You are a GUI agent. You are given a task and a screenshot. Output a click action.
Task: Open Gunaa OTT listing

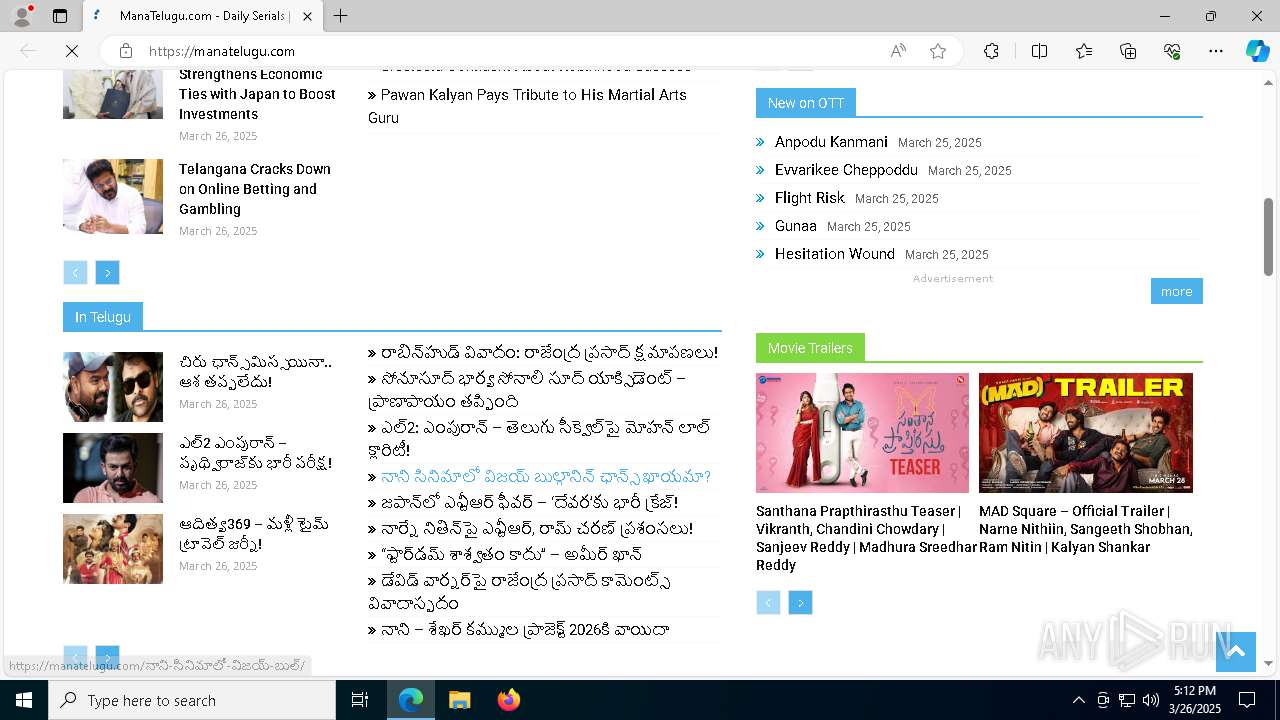[x=796, y=226]
